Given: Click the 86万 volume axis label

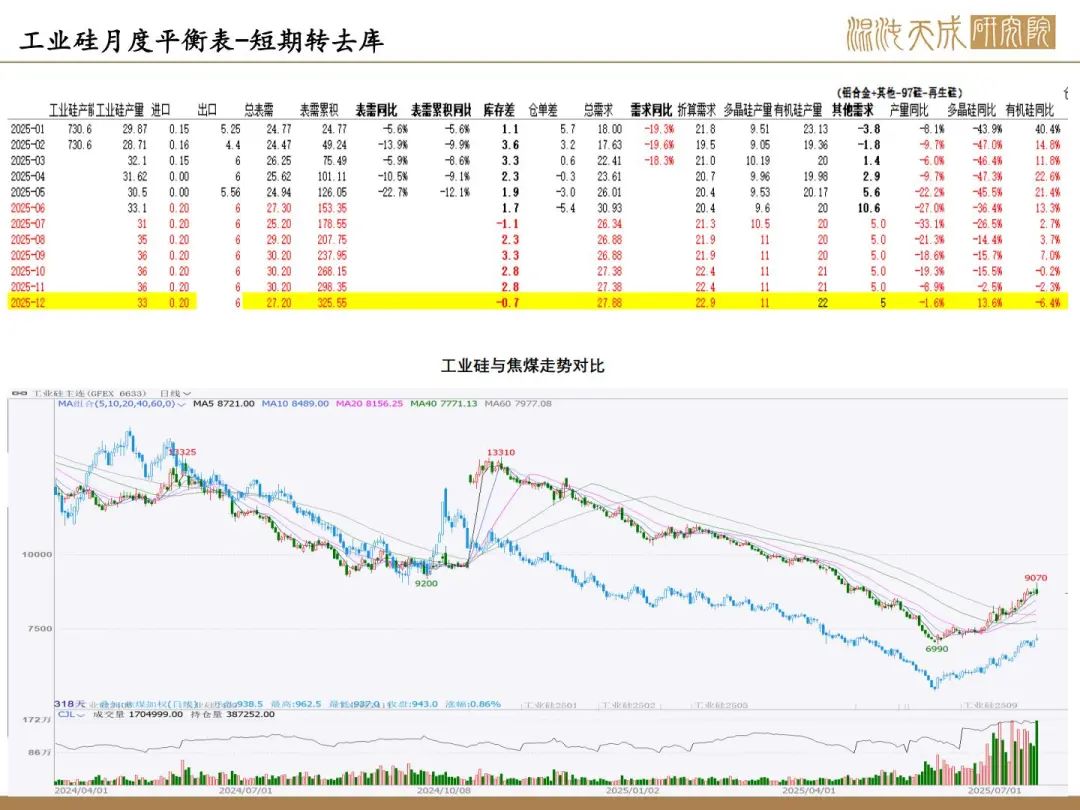Looking at the screenshot, I should click(40, 753).
